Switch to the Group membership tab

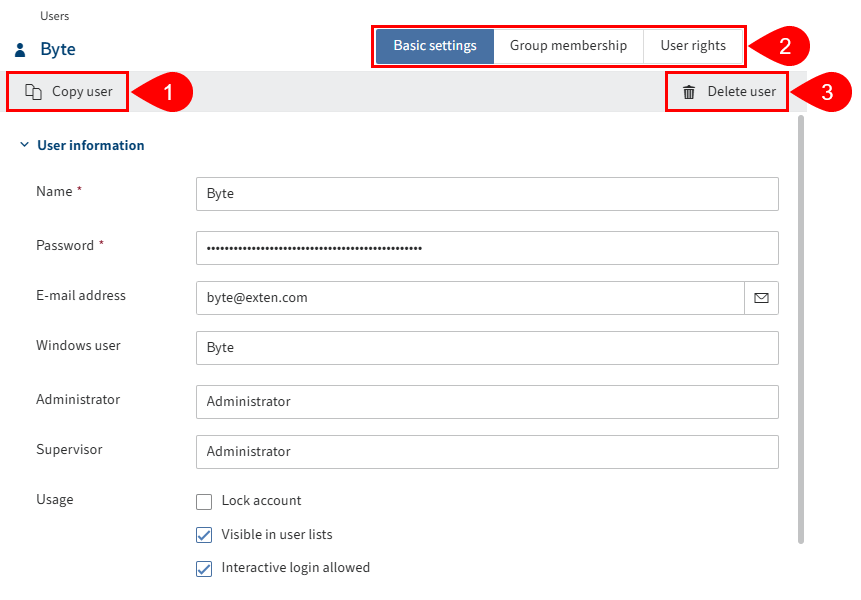pos(567,45)
